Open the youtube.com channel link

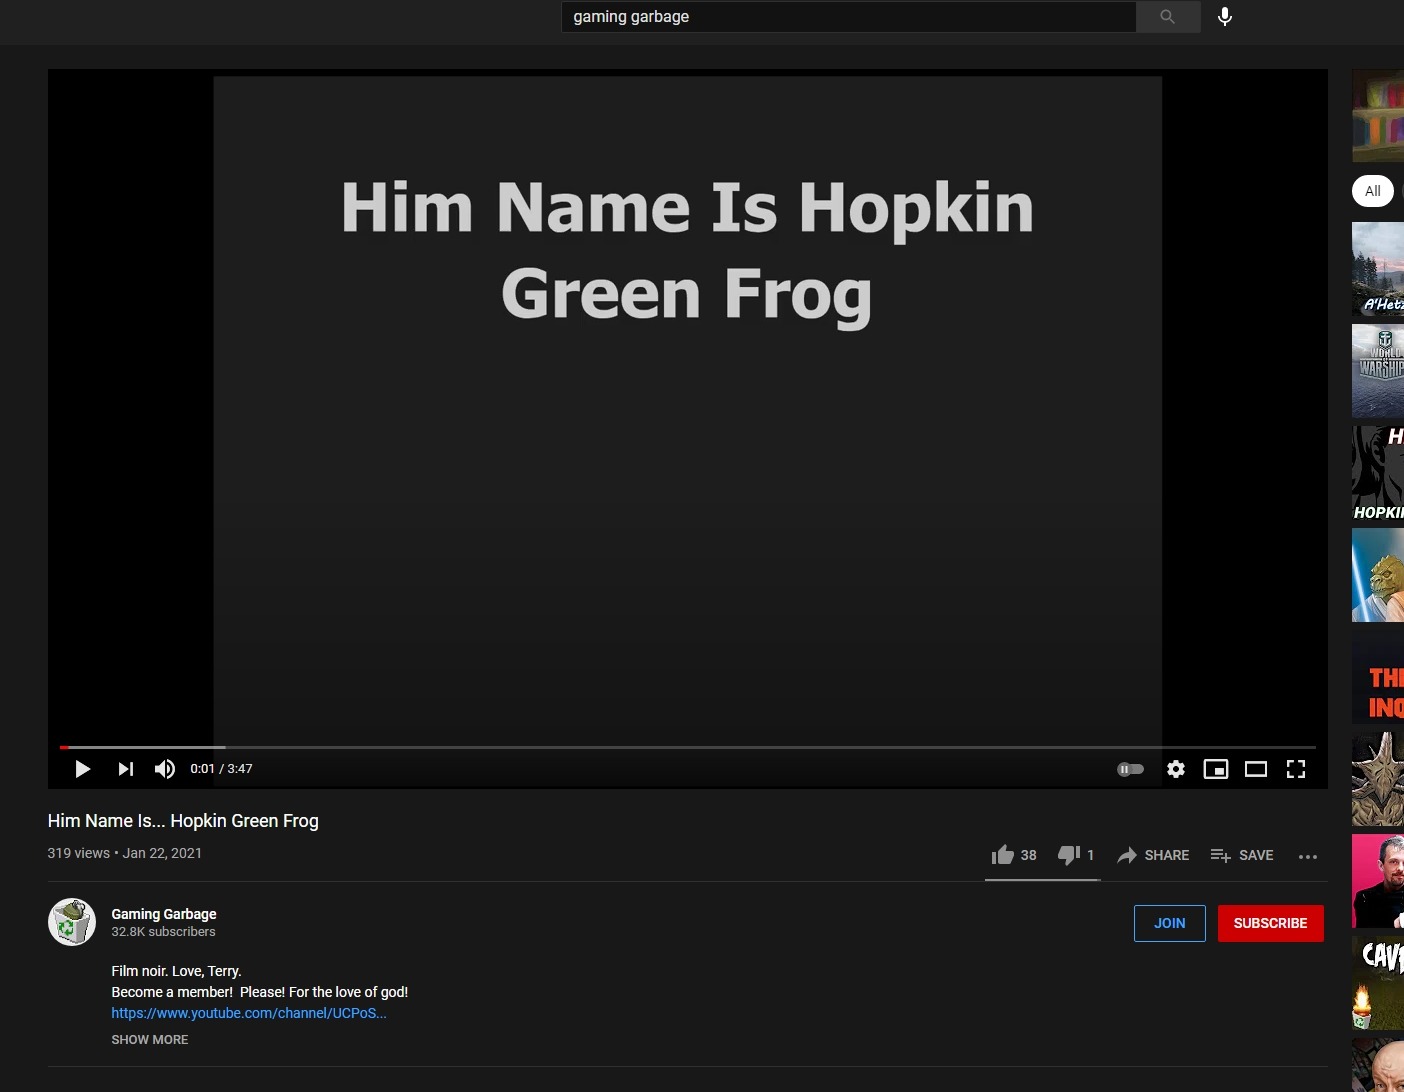point(249,1013)
